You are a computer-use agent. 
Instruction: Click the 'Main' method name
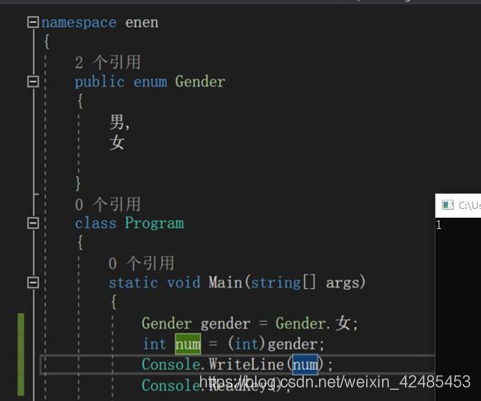(225, 283)
